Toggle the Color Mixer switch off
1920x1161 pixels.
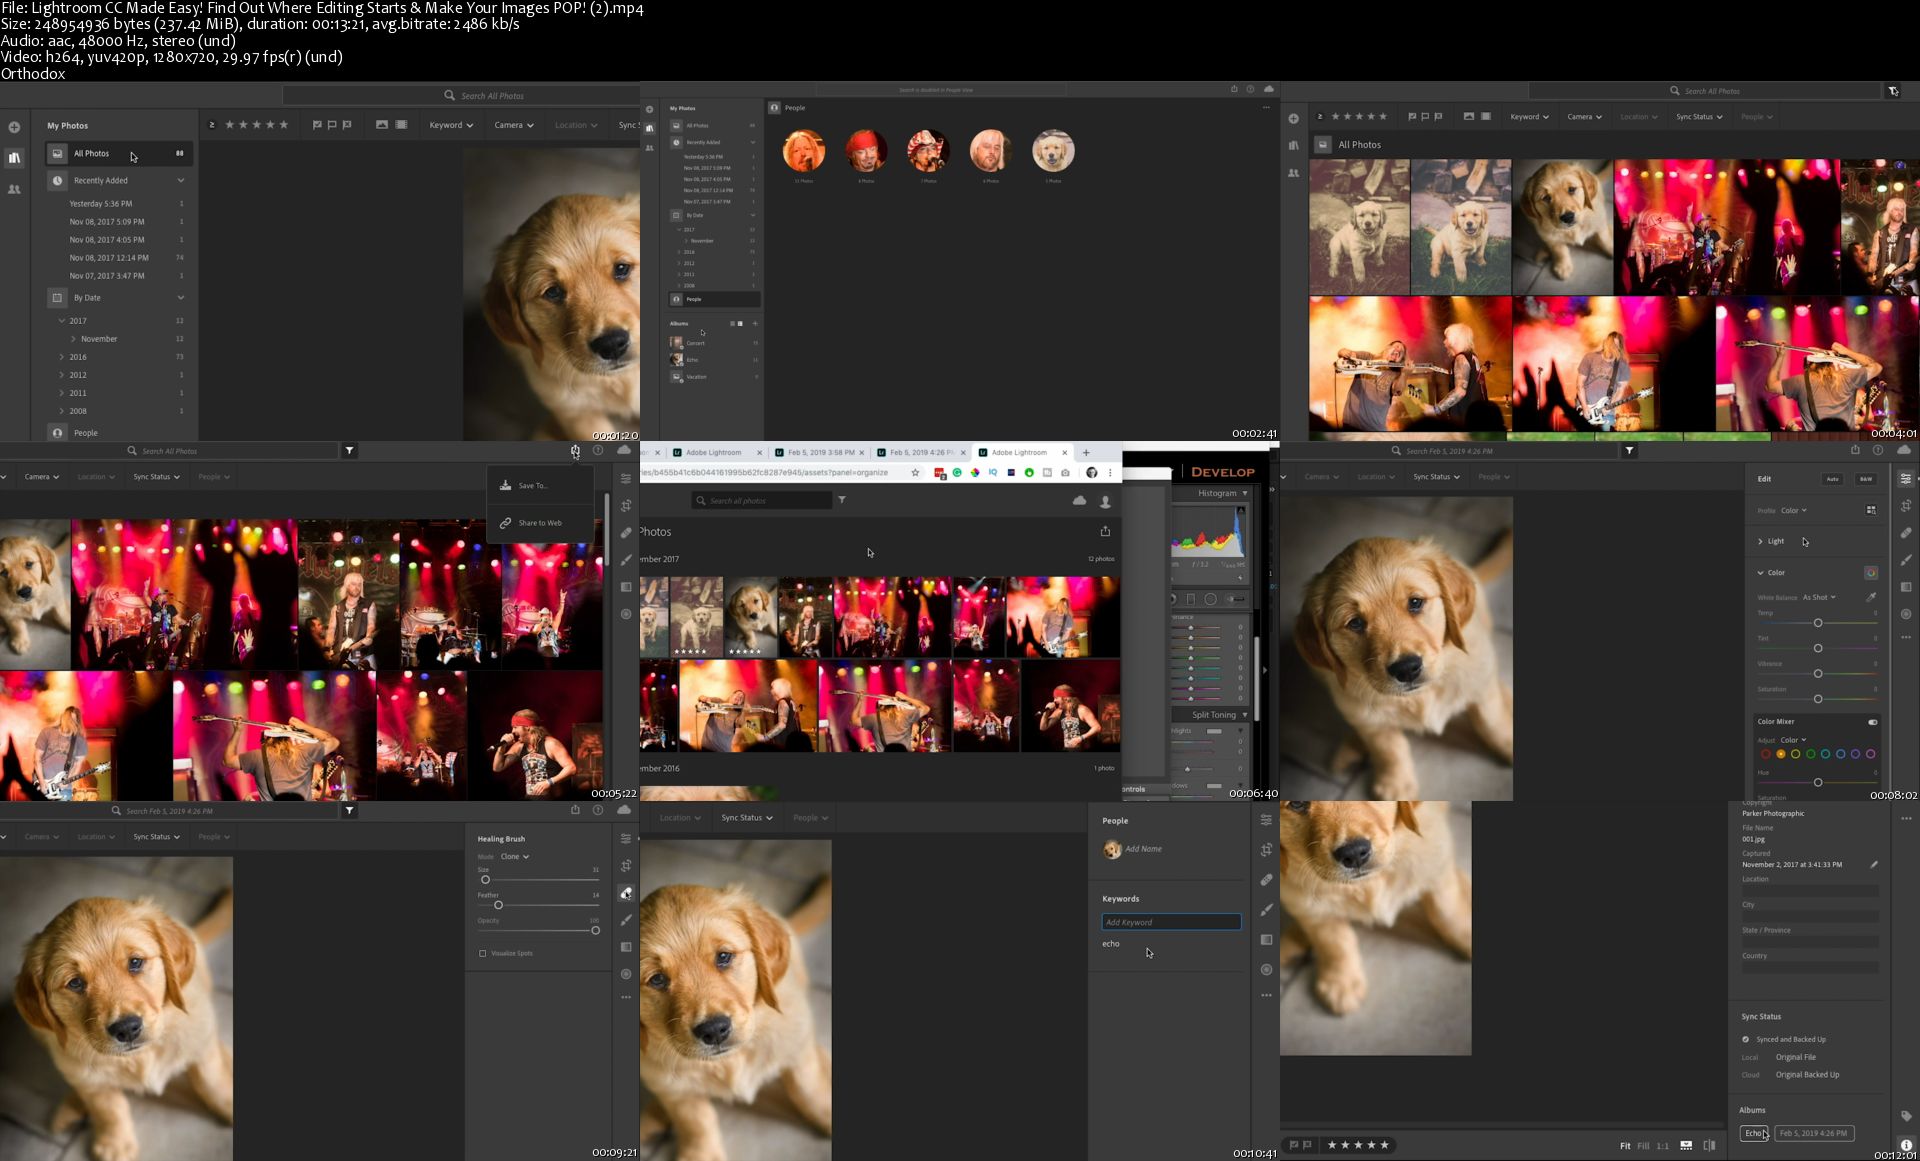click(x=1872, y=722)
